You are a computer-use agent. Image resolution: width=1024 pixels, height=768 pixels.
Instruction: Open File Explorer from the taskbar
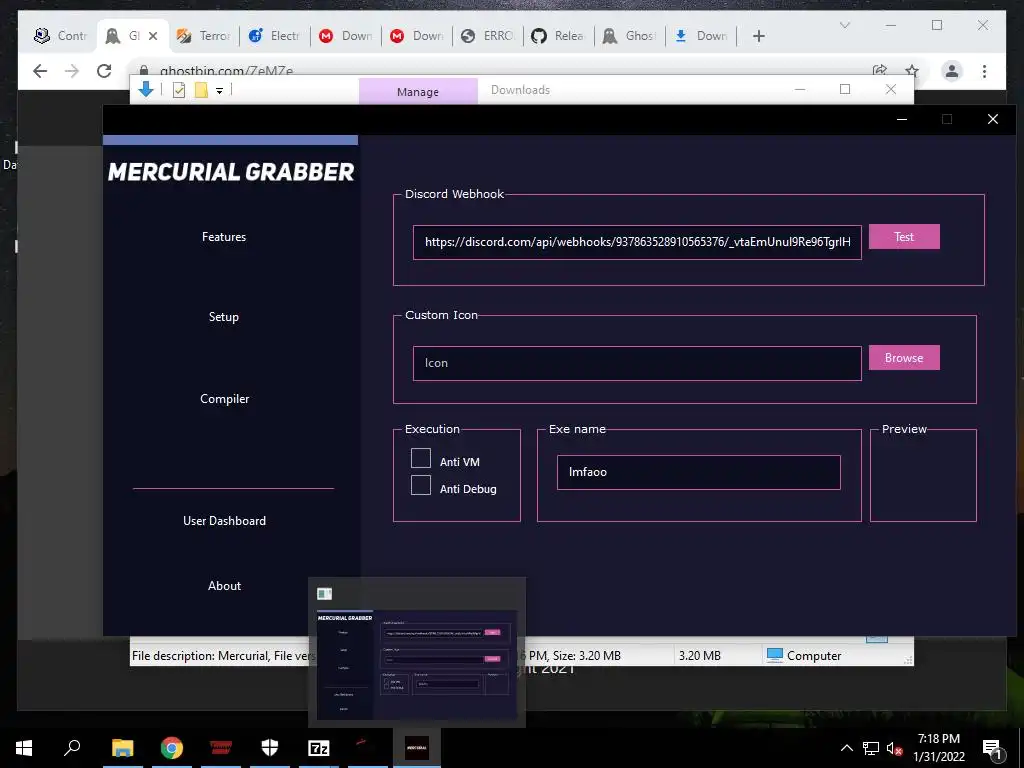pos(122,748)
